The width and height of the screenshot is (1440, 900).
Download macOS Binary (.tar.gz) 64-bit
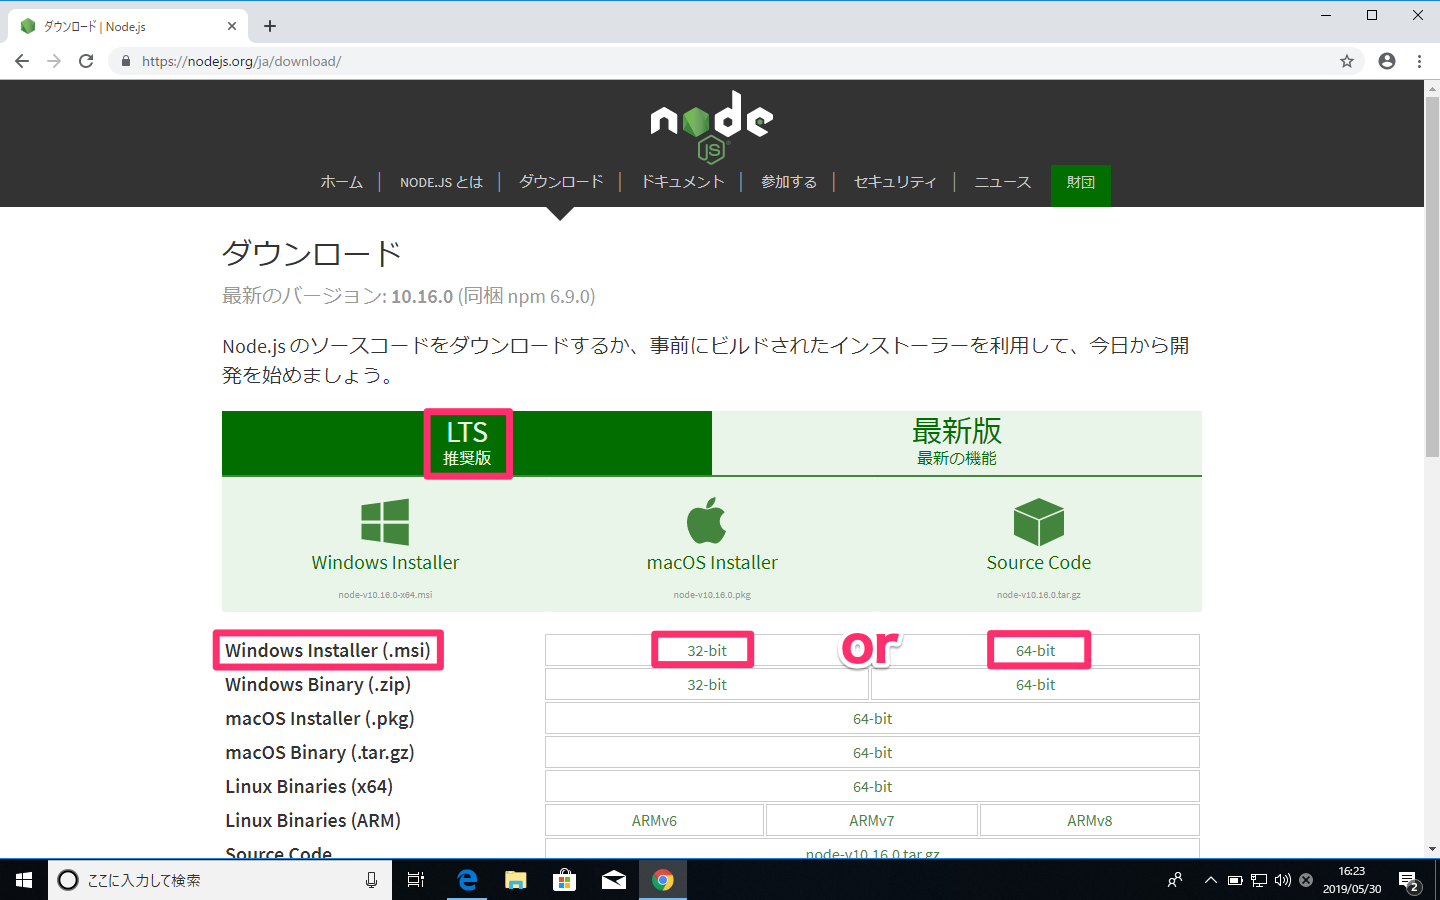pos(872,753)
